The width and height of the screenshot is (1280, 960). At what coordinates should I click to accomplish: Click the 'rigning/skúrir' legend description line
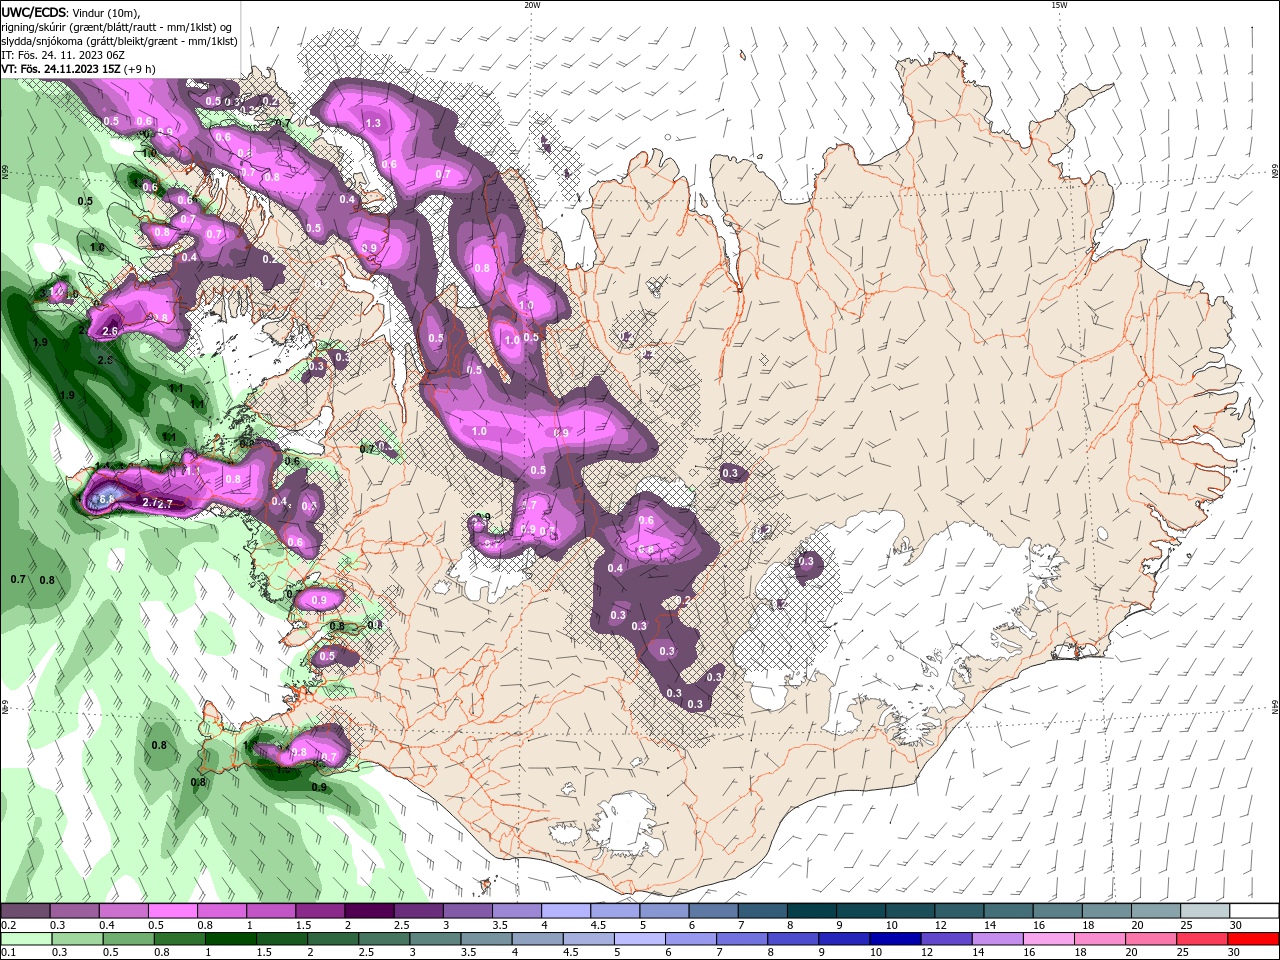[117, 27]
